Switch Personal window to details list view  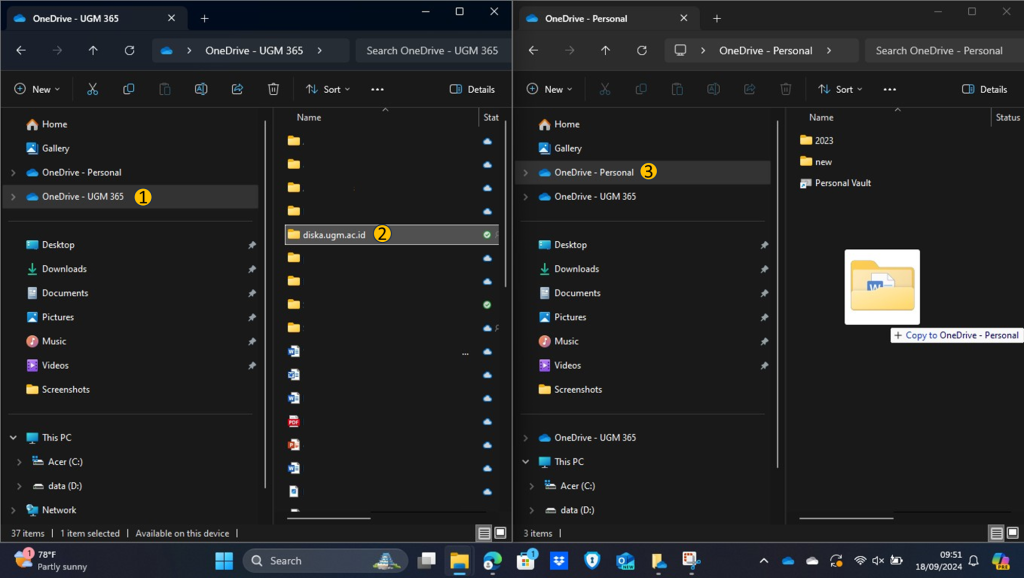[996, 533]
